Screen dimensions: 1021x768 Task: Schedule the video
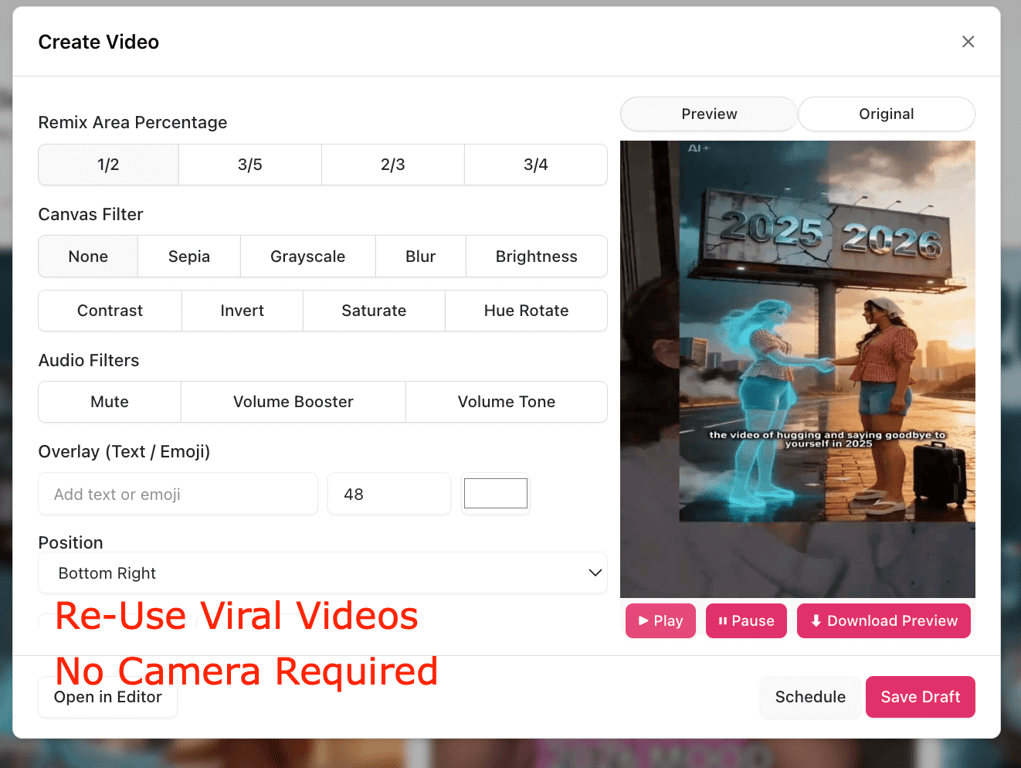pos(810,697)
